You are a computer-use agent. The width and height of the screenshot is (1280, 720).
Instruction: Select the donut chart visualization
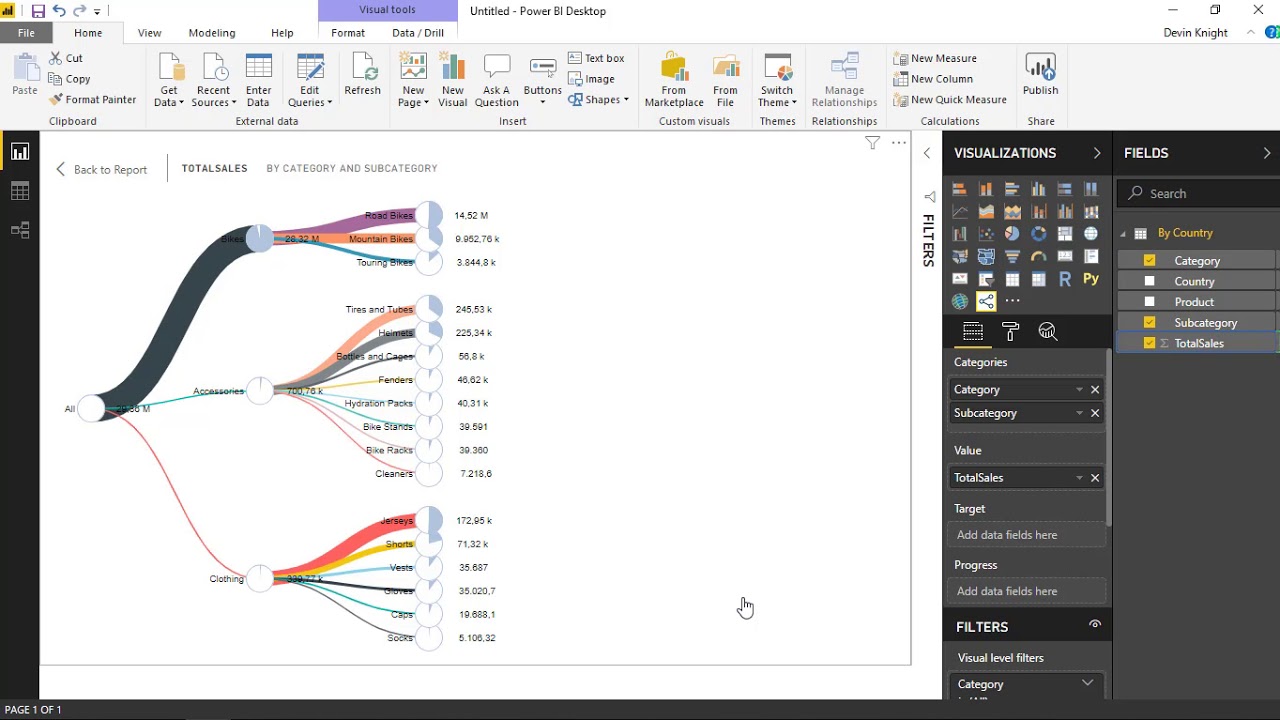pyautogui.click(x=1039, y=233)
